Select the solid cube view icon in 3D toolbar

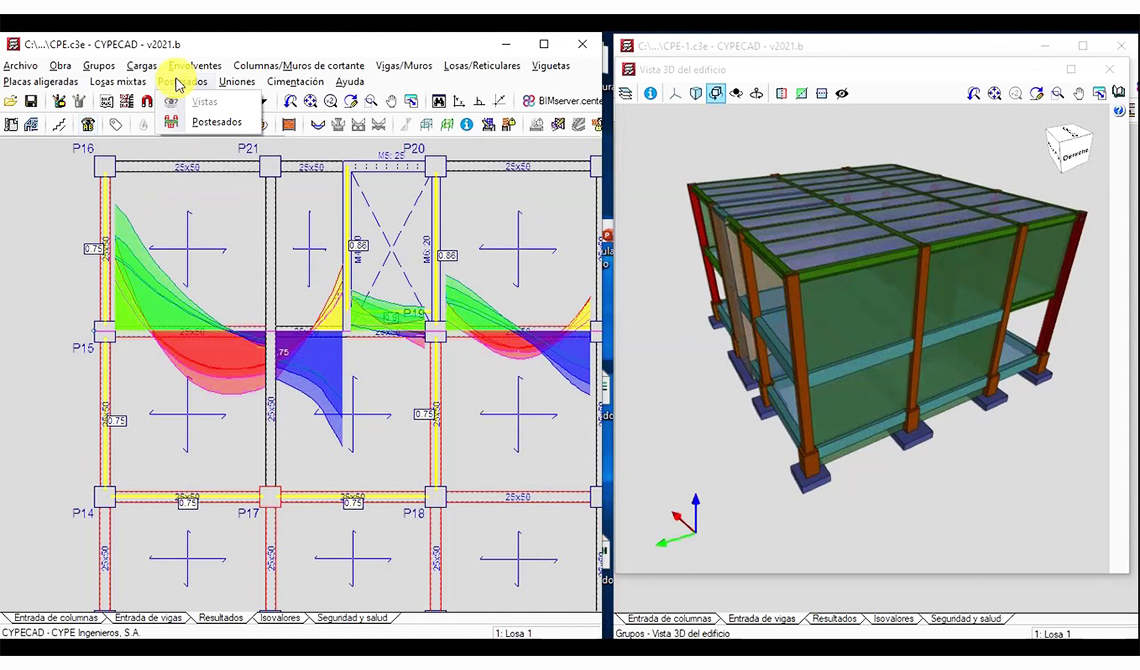(x=696, y=93)
